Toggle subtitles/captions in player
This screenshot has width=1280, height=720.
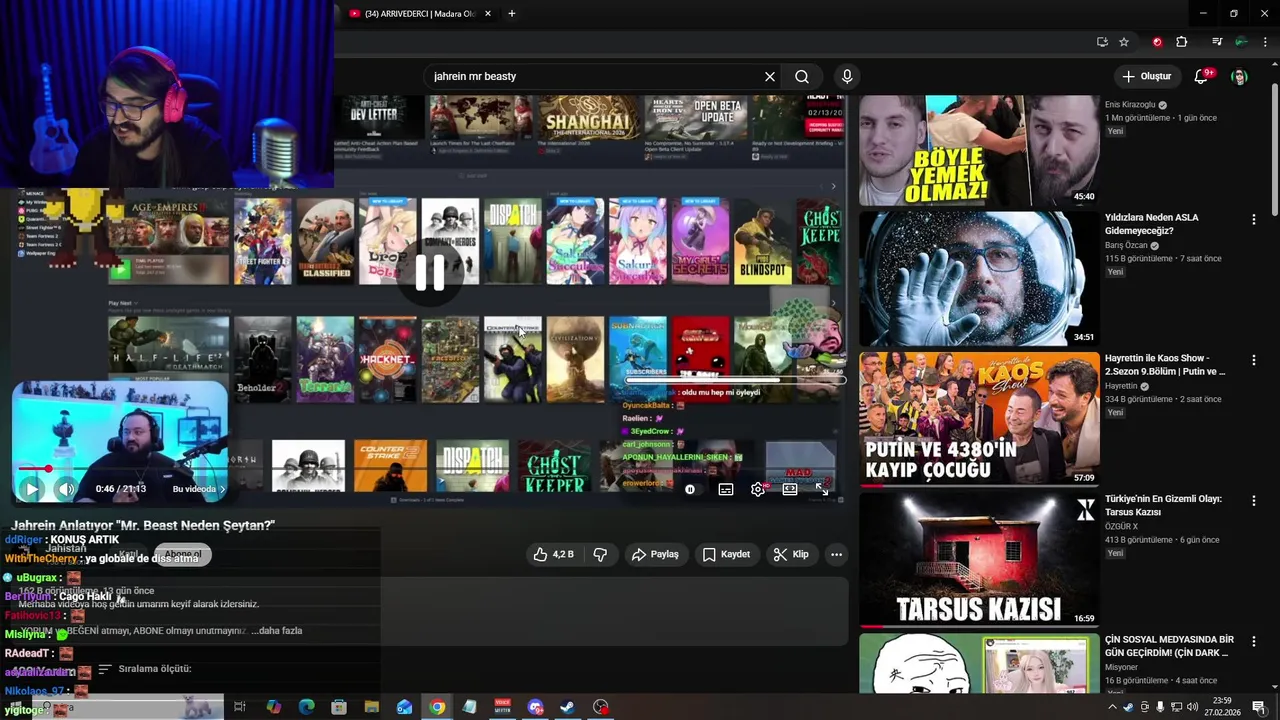click(726, 489)
